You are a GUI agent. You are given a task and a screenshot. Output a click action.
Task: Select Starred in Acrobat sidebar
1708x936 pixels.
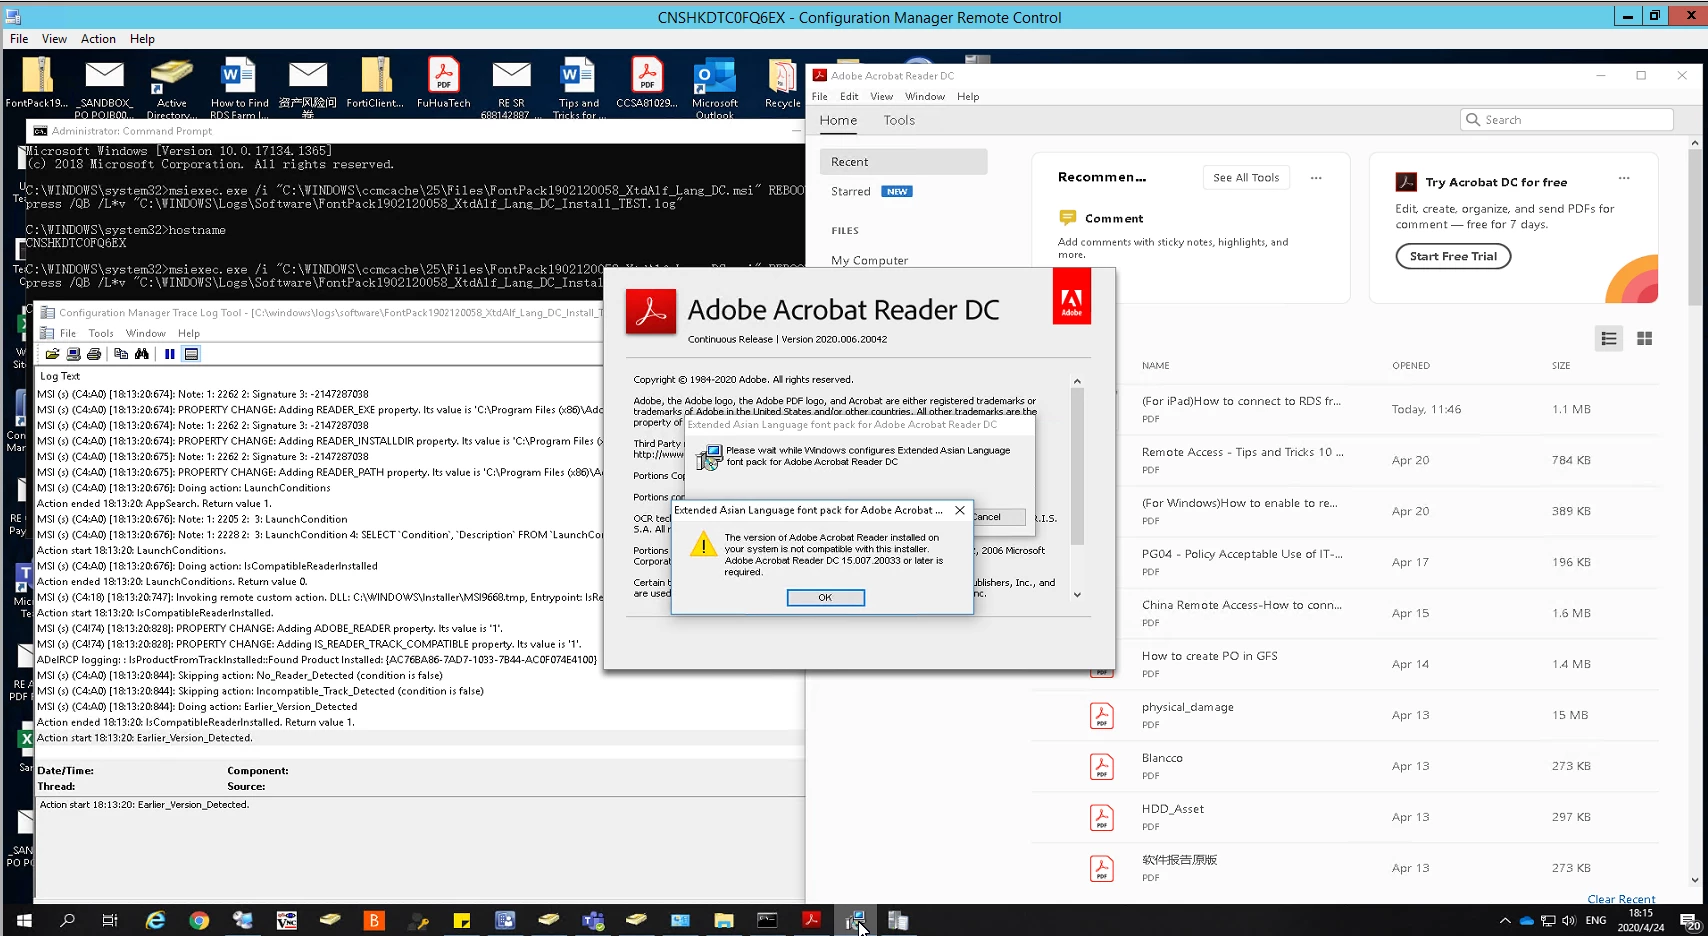tap(850, 192)
